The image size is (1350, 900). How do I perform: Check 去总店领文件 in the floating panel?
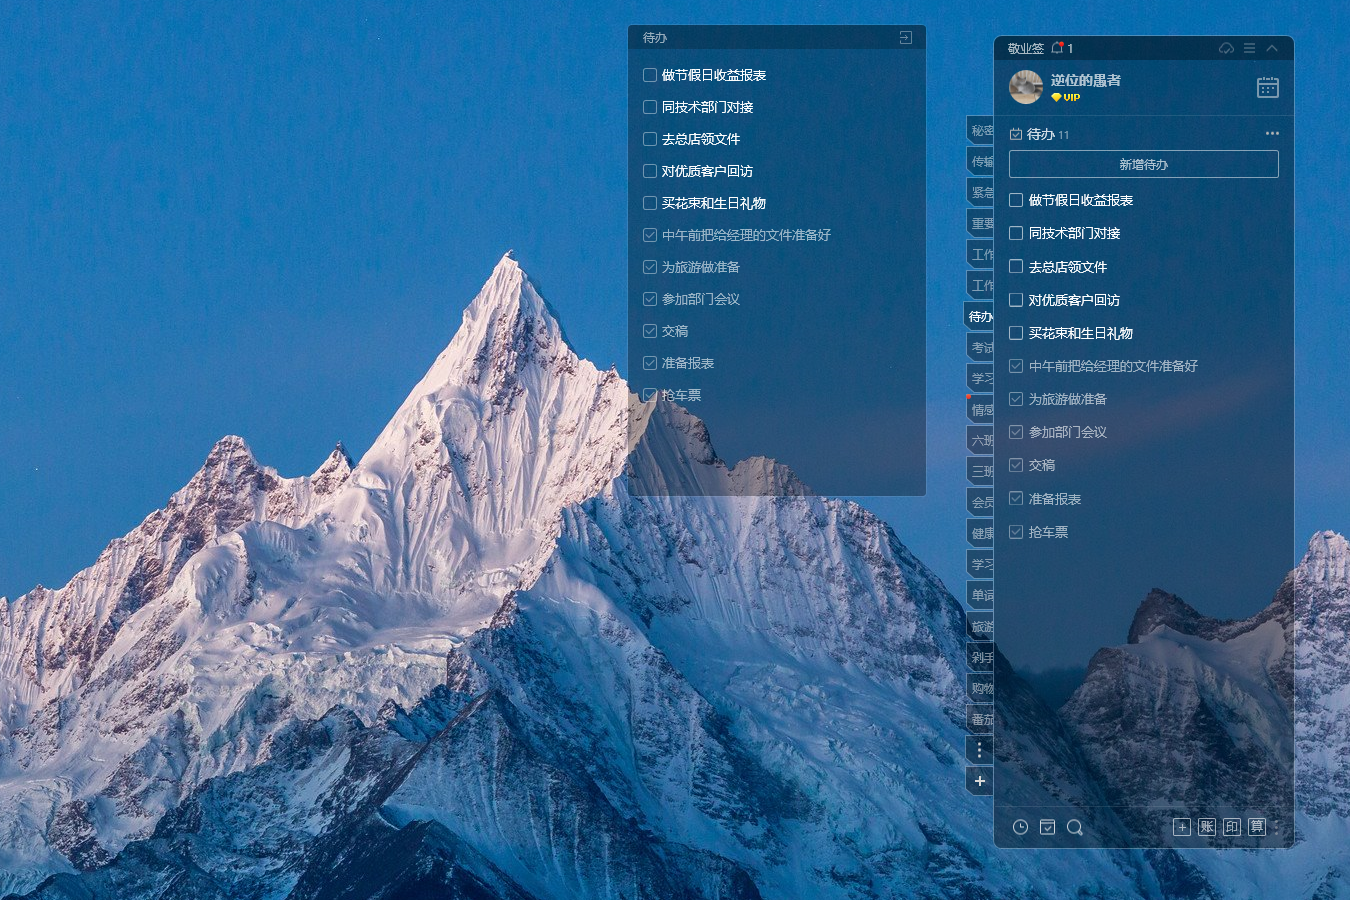point(650,139)
